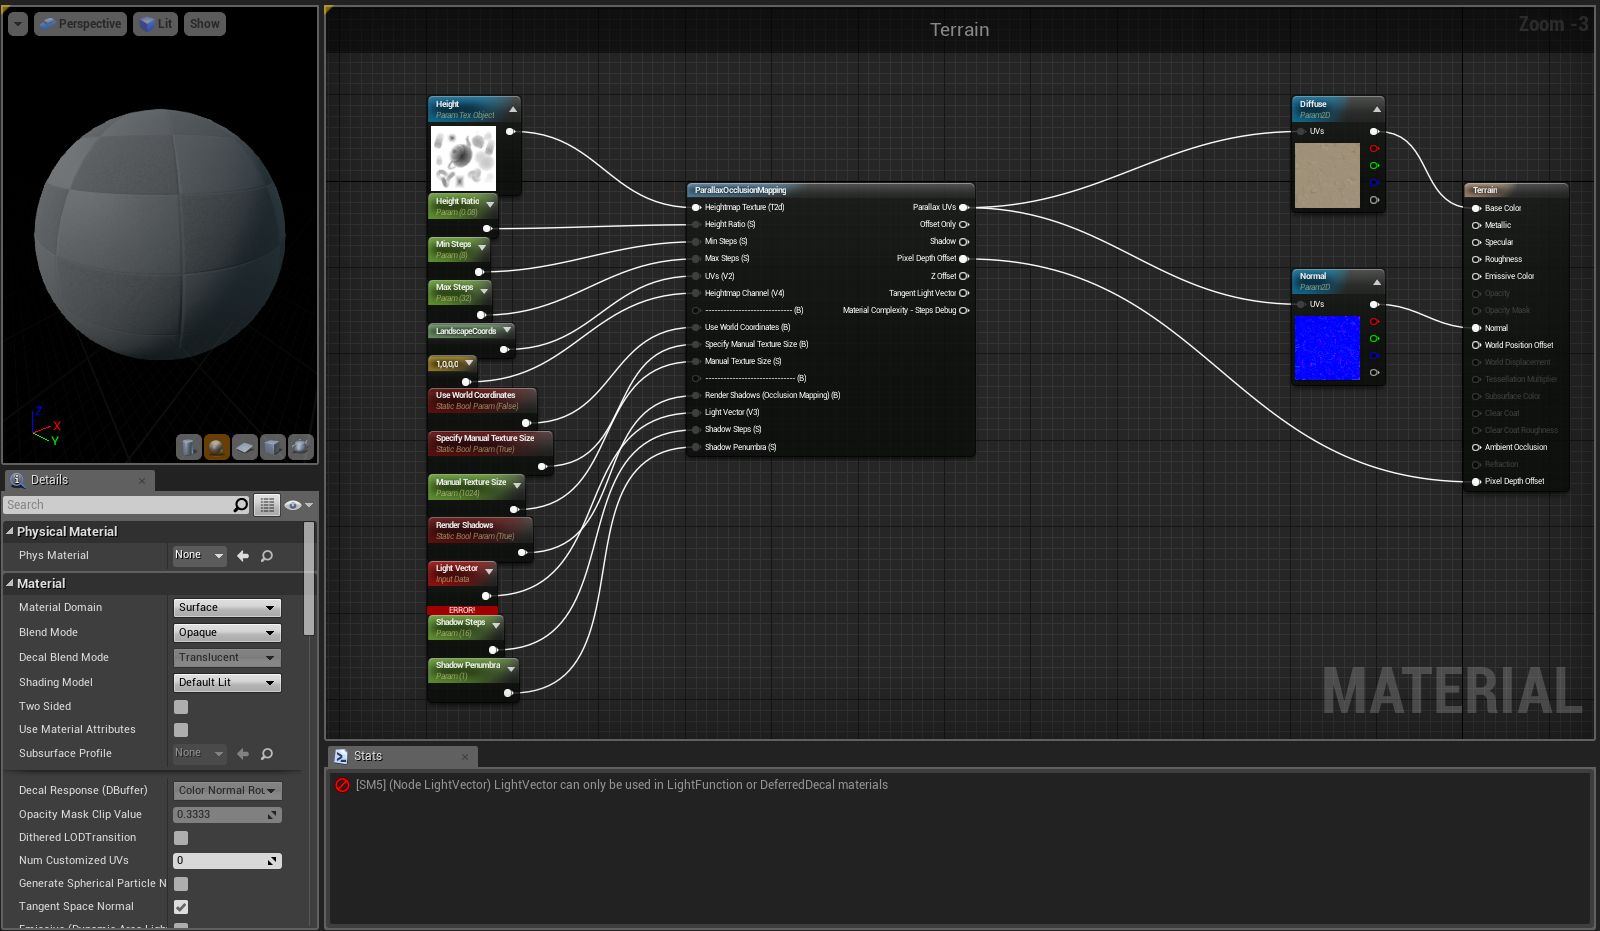Toggle Dithered LODTransition checkbox
1600x931 pixels.
pos(181,838)
